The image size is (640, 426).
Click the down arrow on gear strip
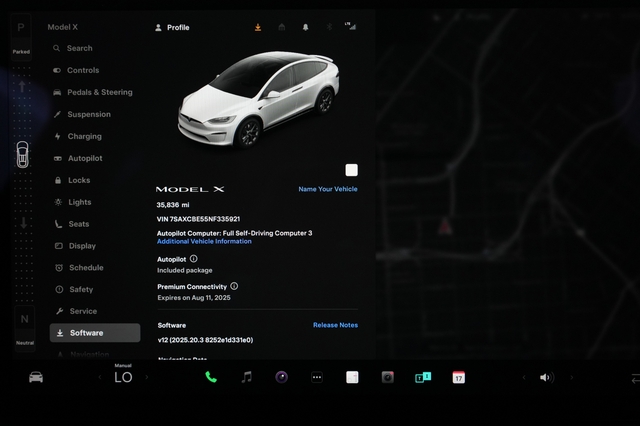click(23, 223)
